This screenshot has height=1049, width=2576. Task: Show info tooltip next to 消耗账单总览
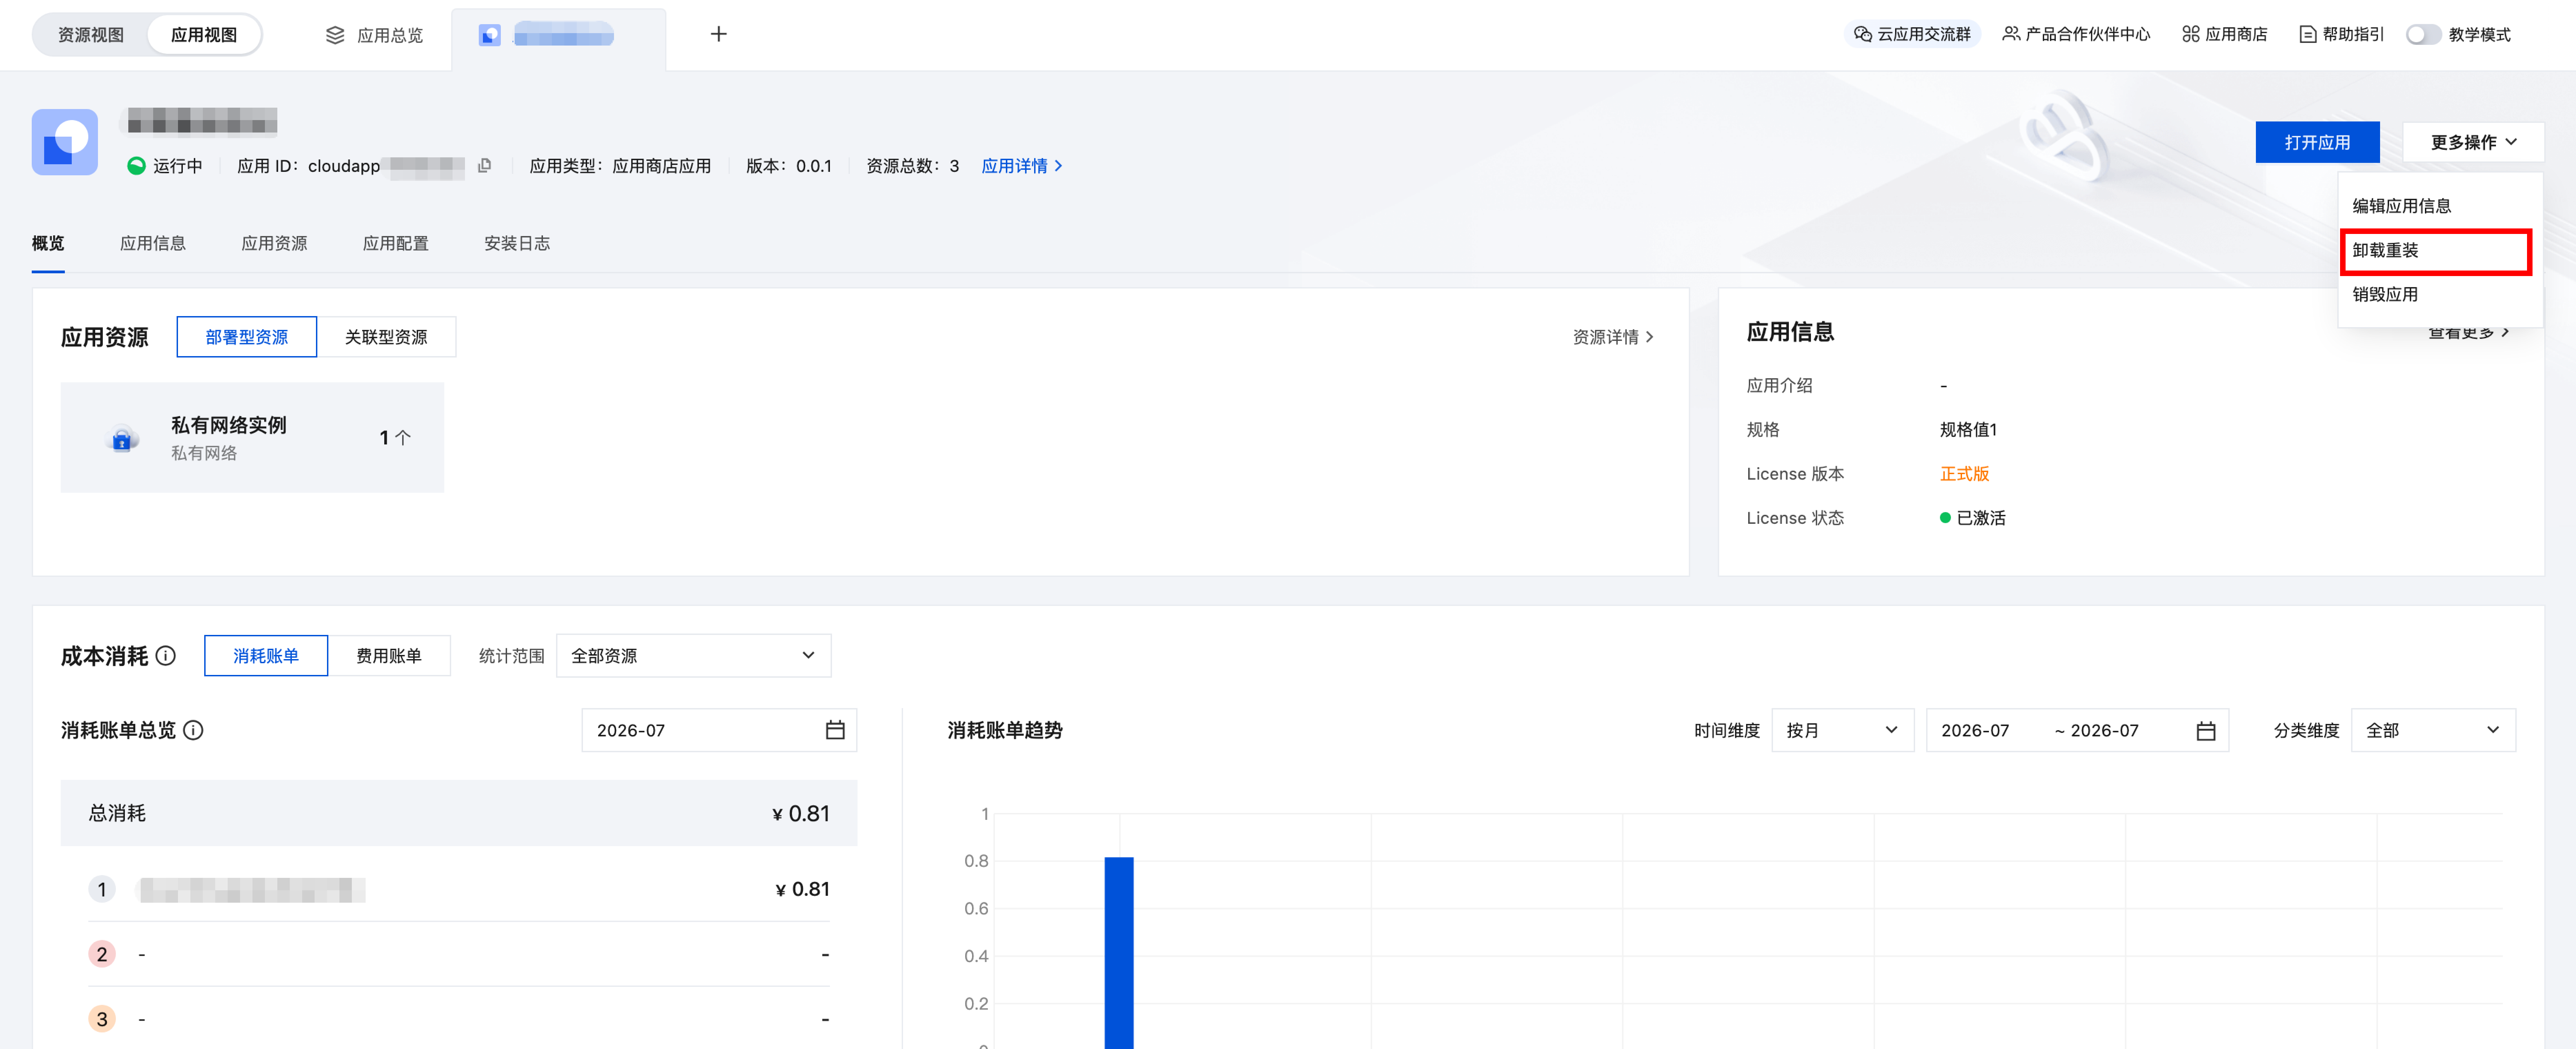[194, 730]
